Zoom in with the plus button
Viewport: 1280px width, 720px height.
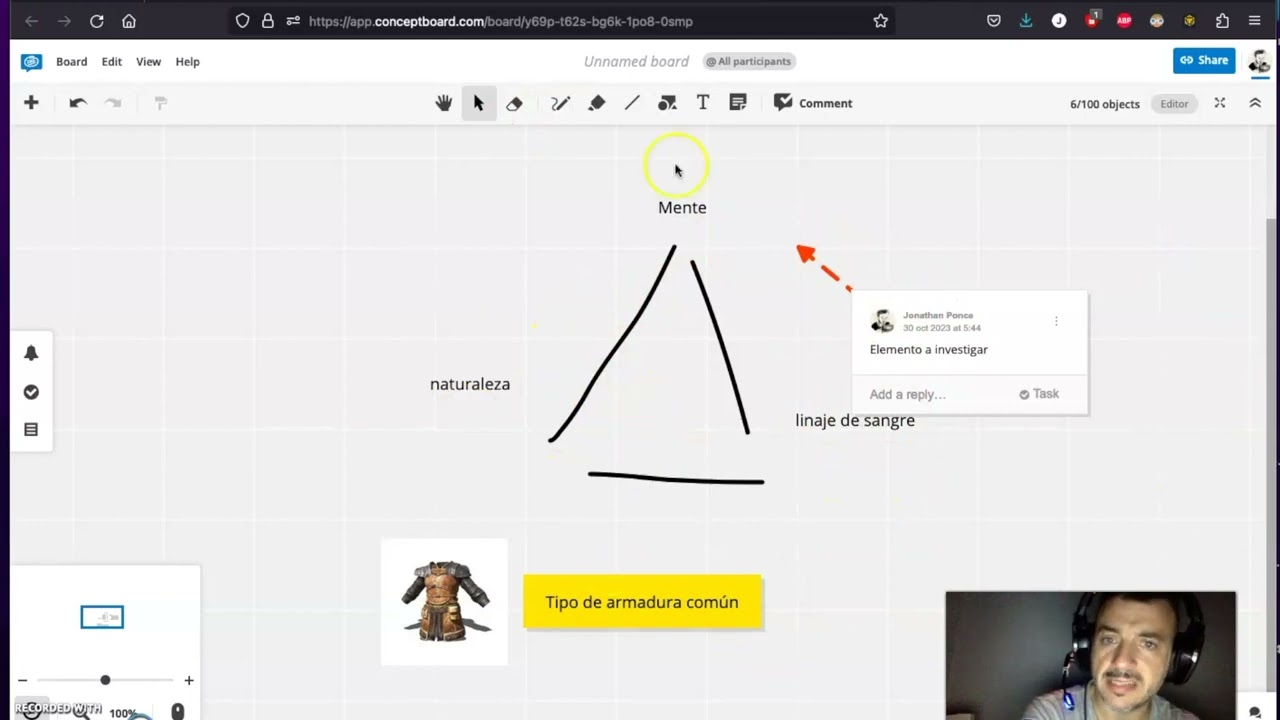(188, 680)
